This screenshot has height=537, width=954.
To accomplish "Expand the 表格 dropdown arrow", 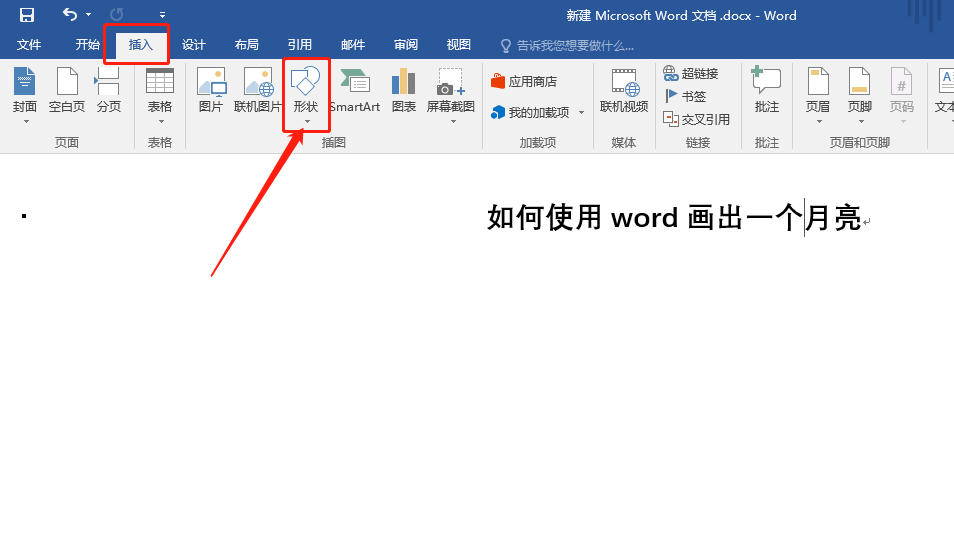I will (161, 122).
